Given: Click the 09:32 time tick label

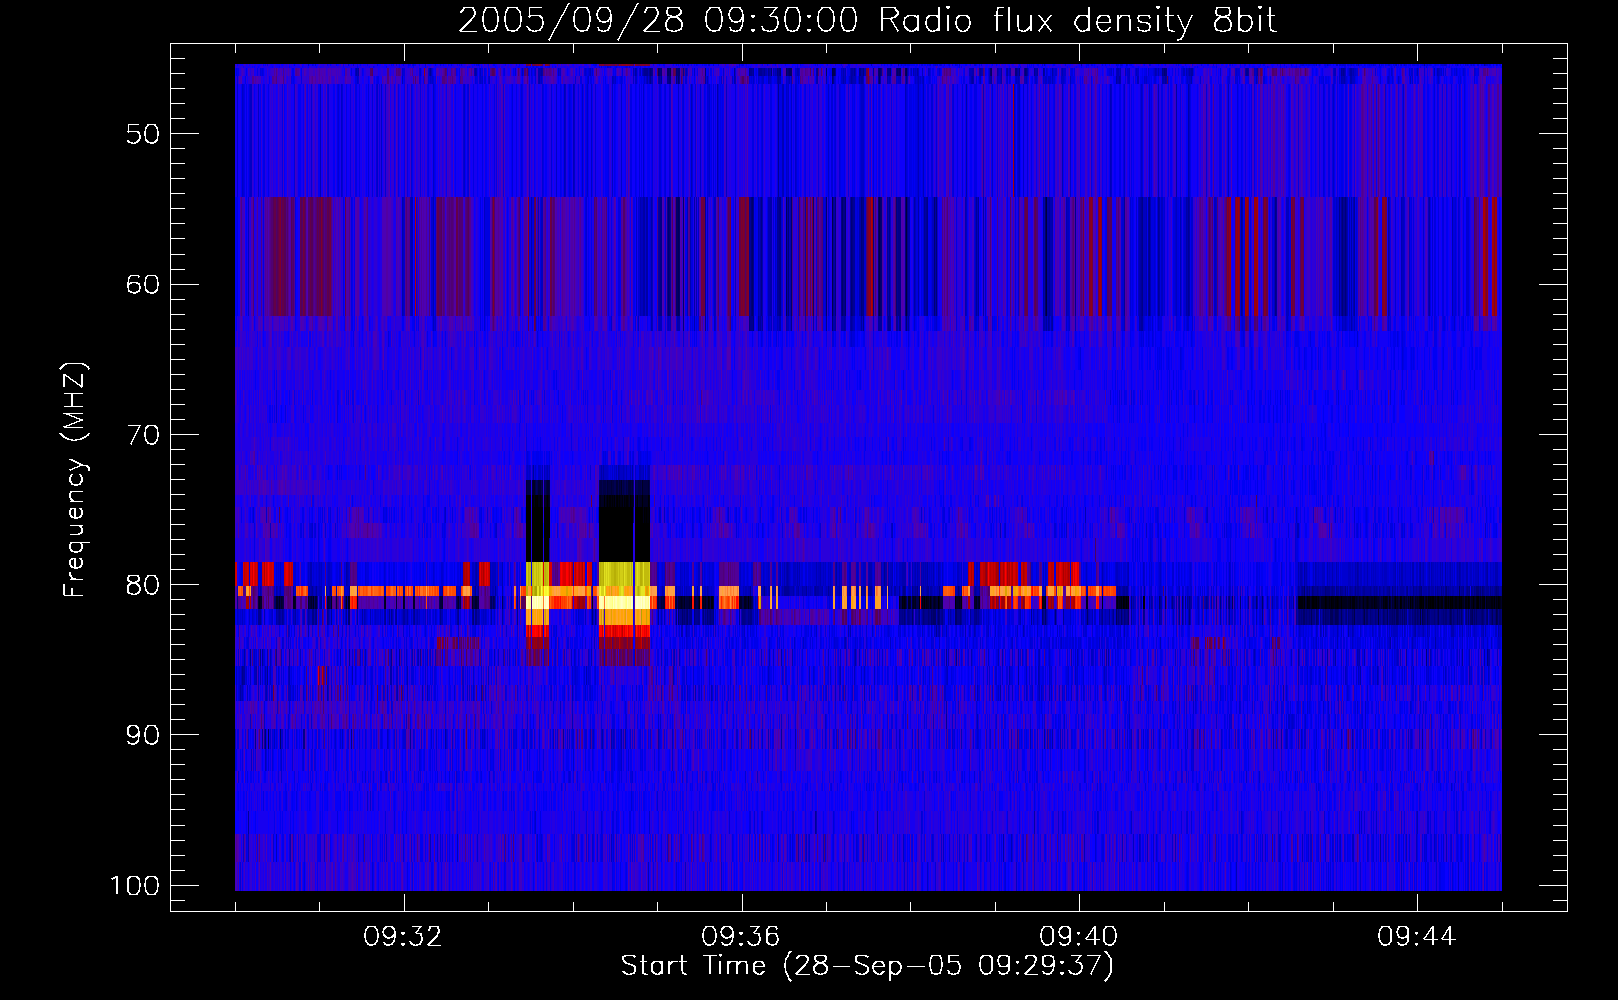Looking at the screenshot, I should pyautogui.click(x=403, y=937).
